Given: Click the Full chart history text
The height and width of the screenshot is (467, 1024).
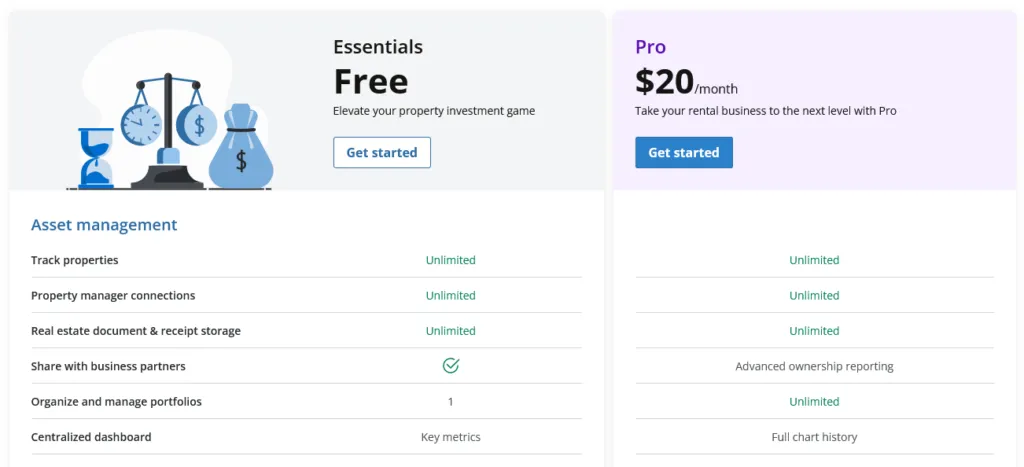Looking at the screenshot, I should (x=814, y=437).
